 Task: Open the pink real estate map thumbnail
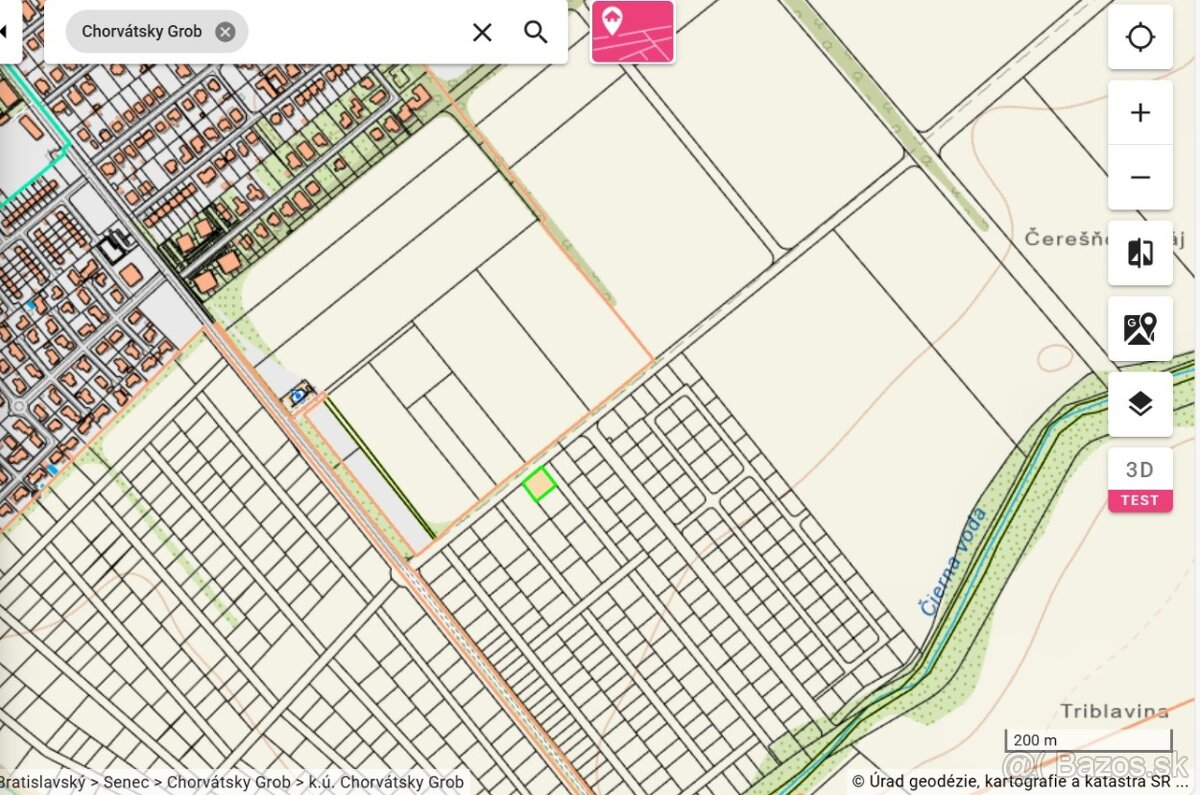(632, 32)
